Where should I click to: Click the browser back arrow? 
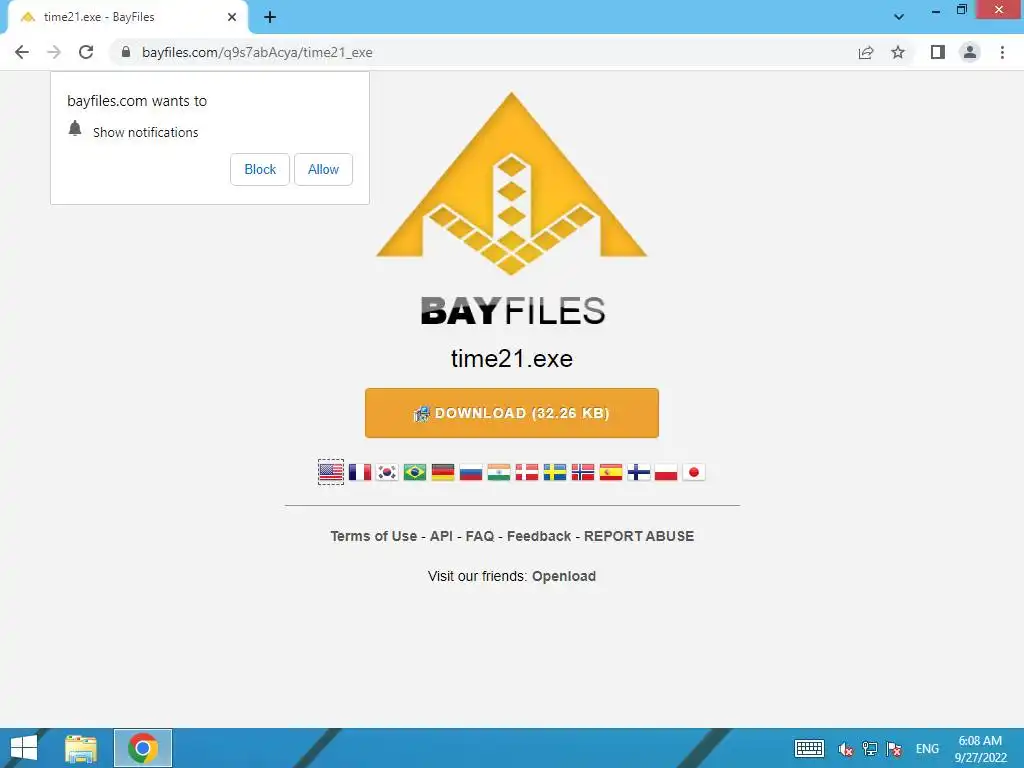22,52
